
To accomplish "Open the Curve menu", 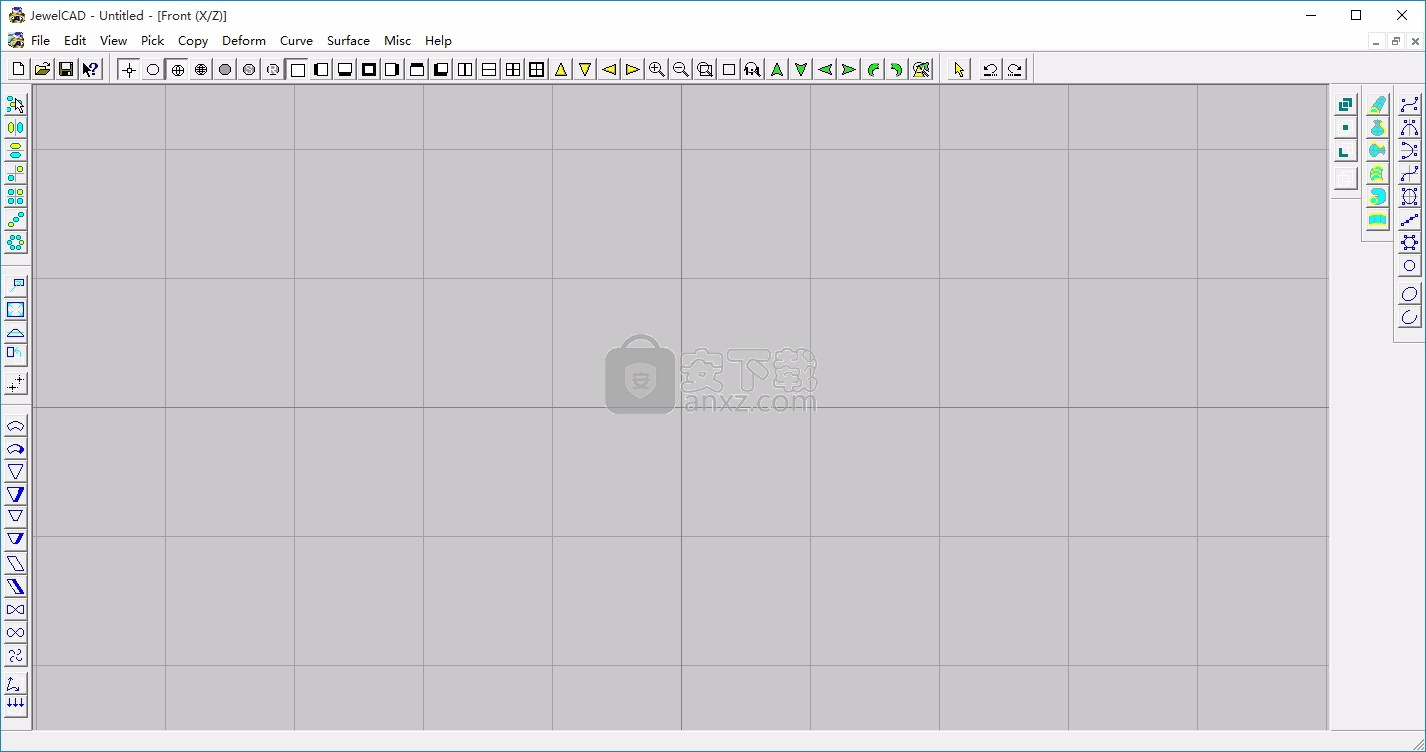I will pyautogui.click(x=296, y=41).
